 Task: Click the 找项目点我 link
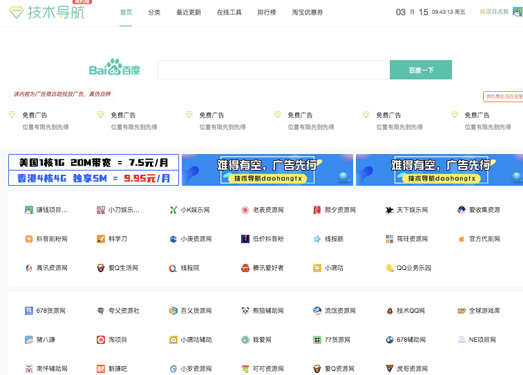(x=494, y=12)
